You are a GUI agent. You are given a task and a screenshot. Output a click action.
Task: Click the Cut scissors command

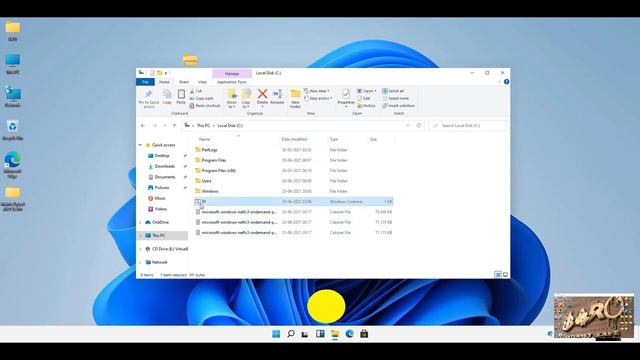pyautogui.click(x=196, y=91)
